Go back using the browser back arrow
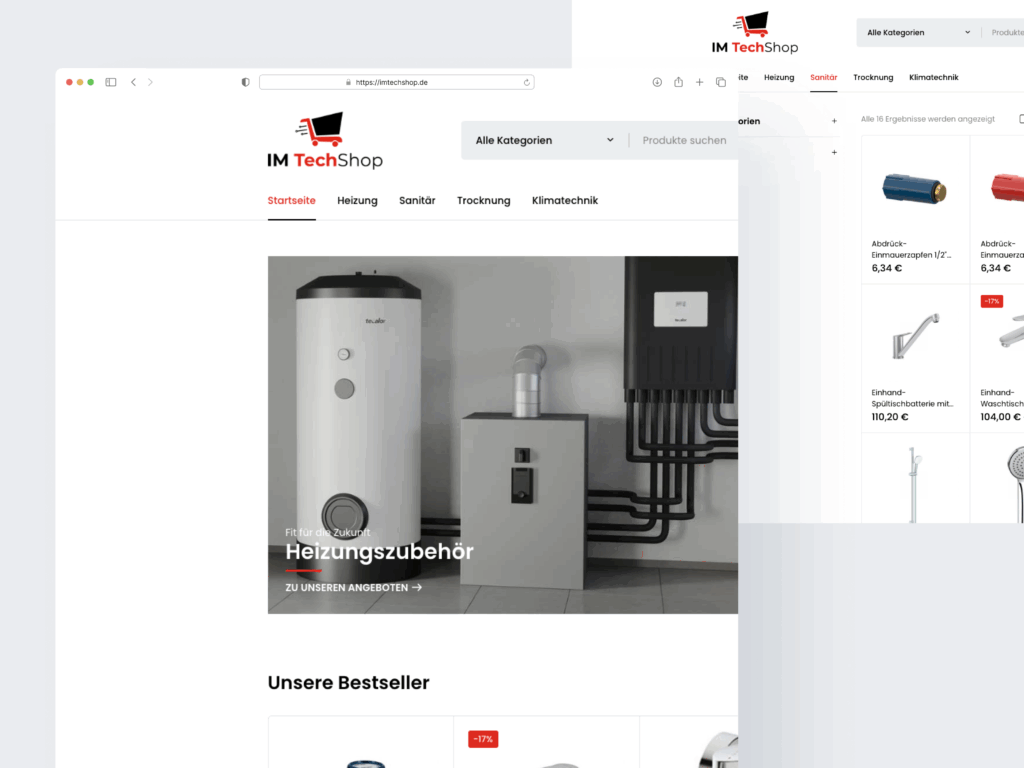The height and width of the screenshot is (768, 1024). pyautogui.click(x=133, y=82)
